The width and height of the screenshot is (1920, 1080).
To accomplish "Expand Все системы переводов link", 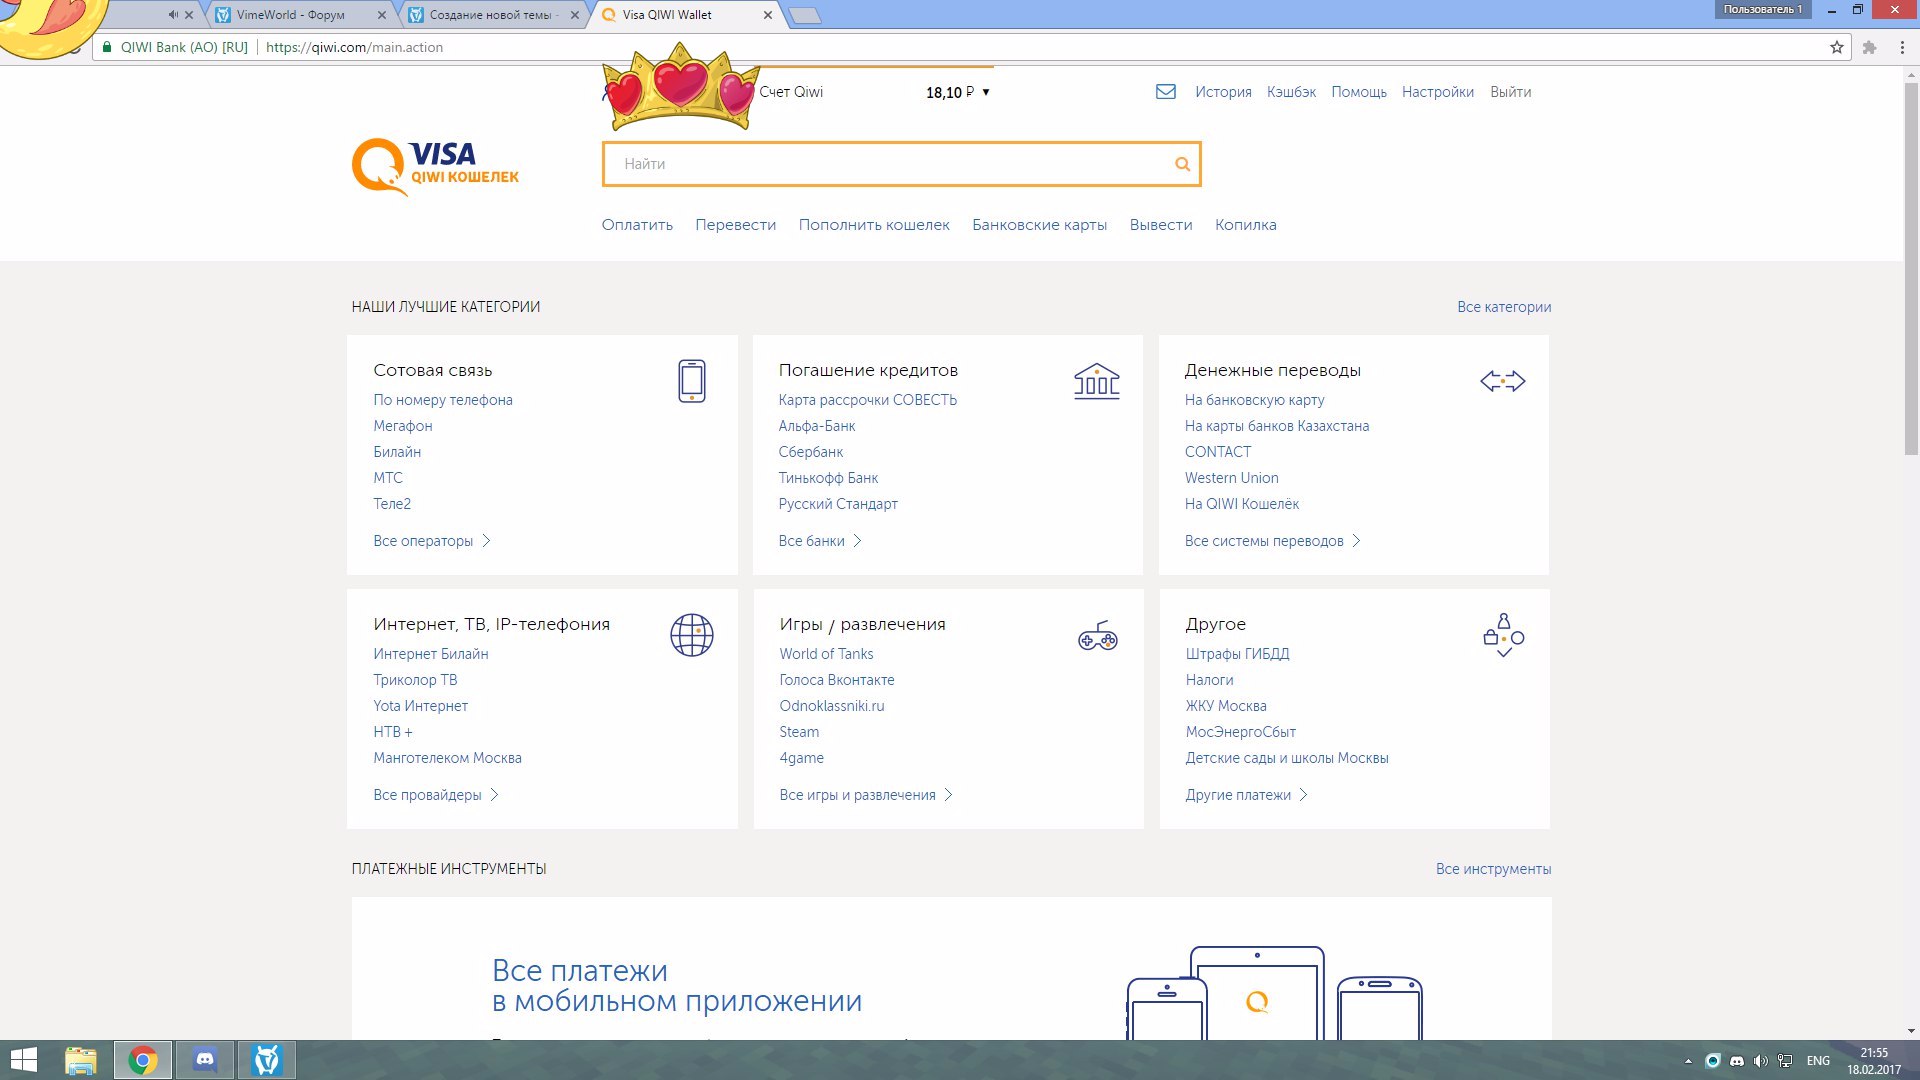I will click(x=1273, y=541).
